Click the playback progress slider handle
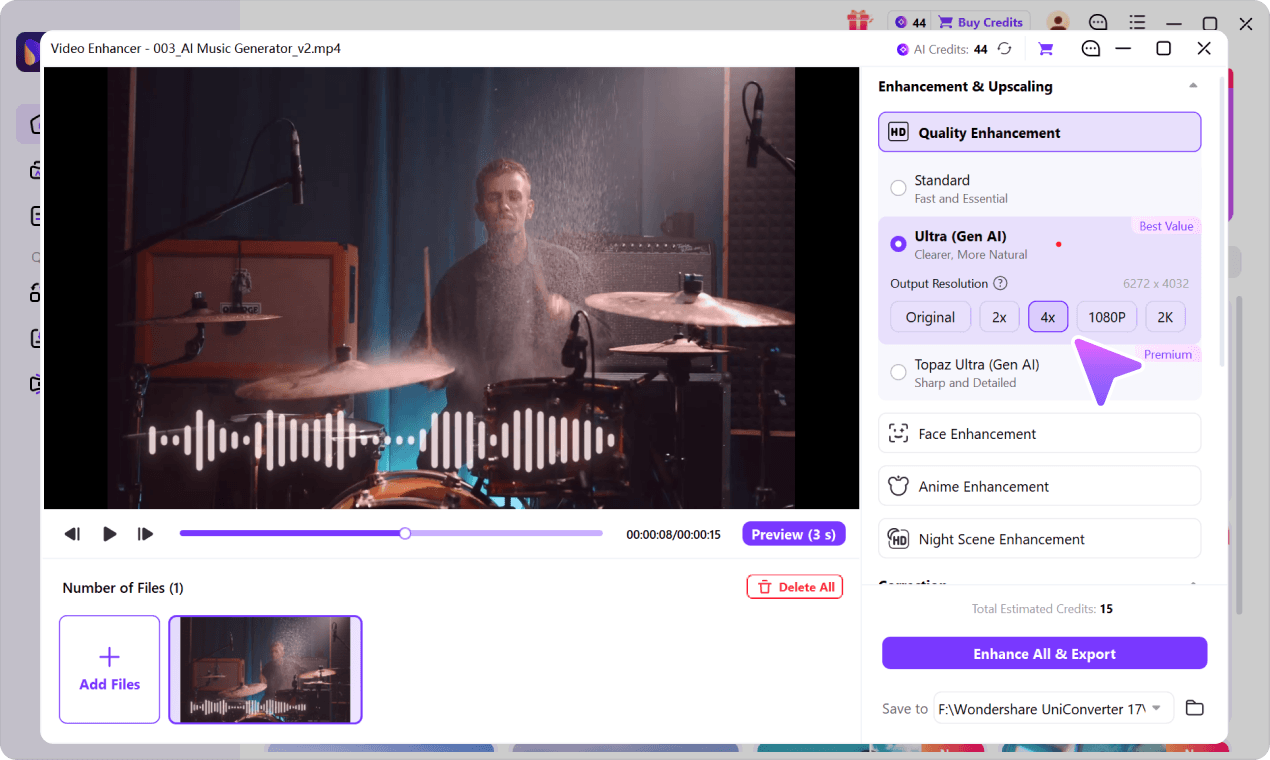This screenshot has width=1270, height=760. click(405, 534)
